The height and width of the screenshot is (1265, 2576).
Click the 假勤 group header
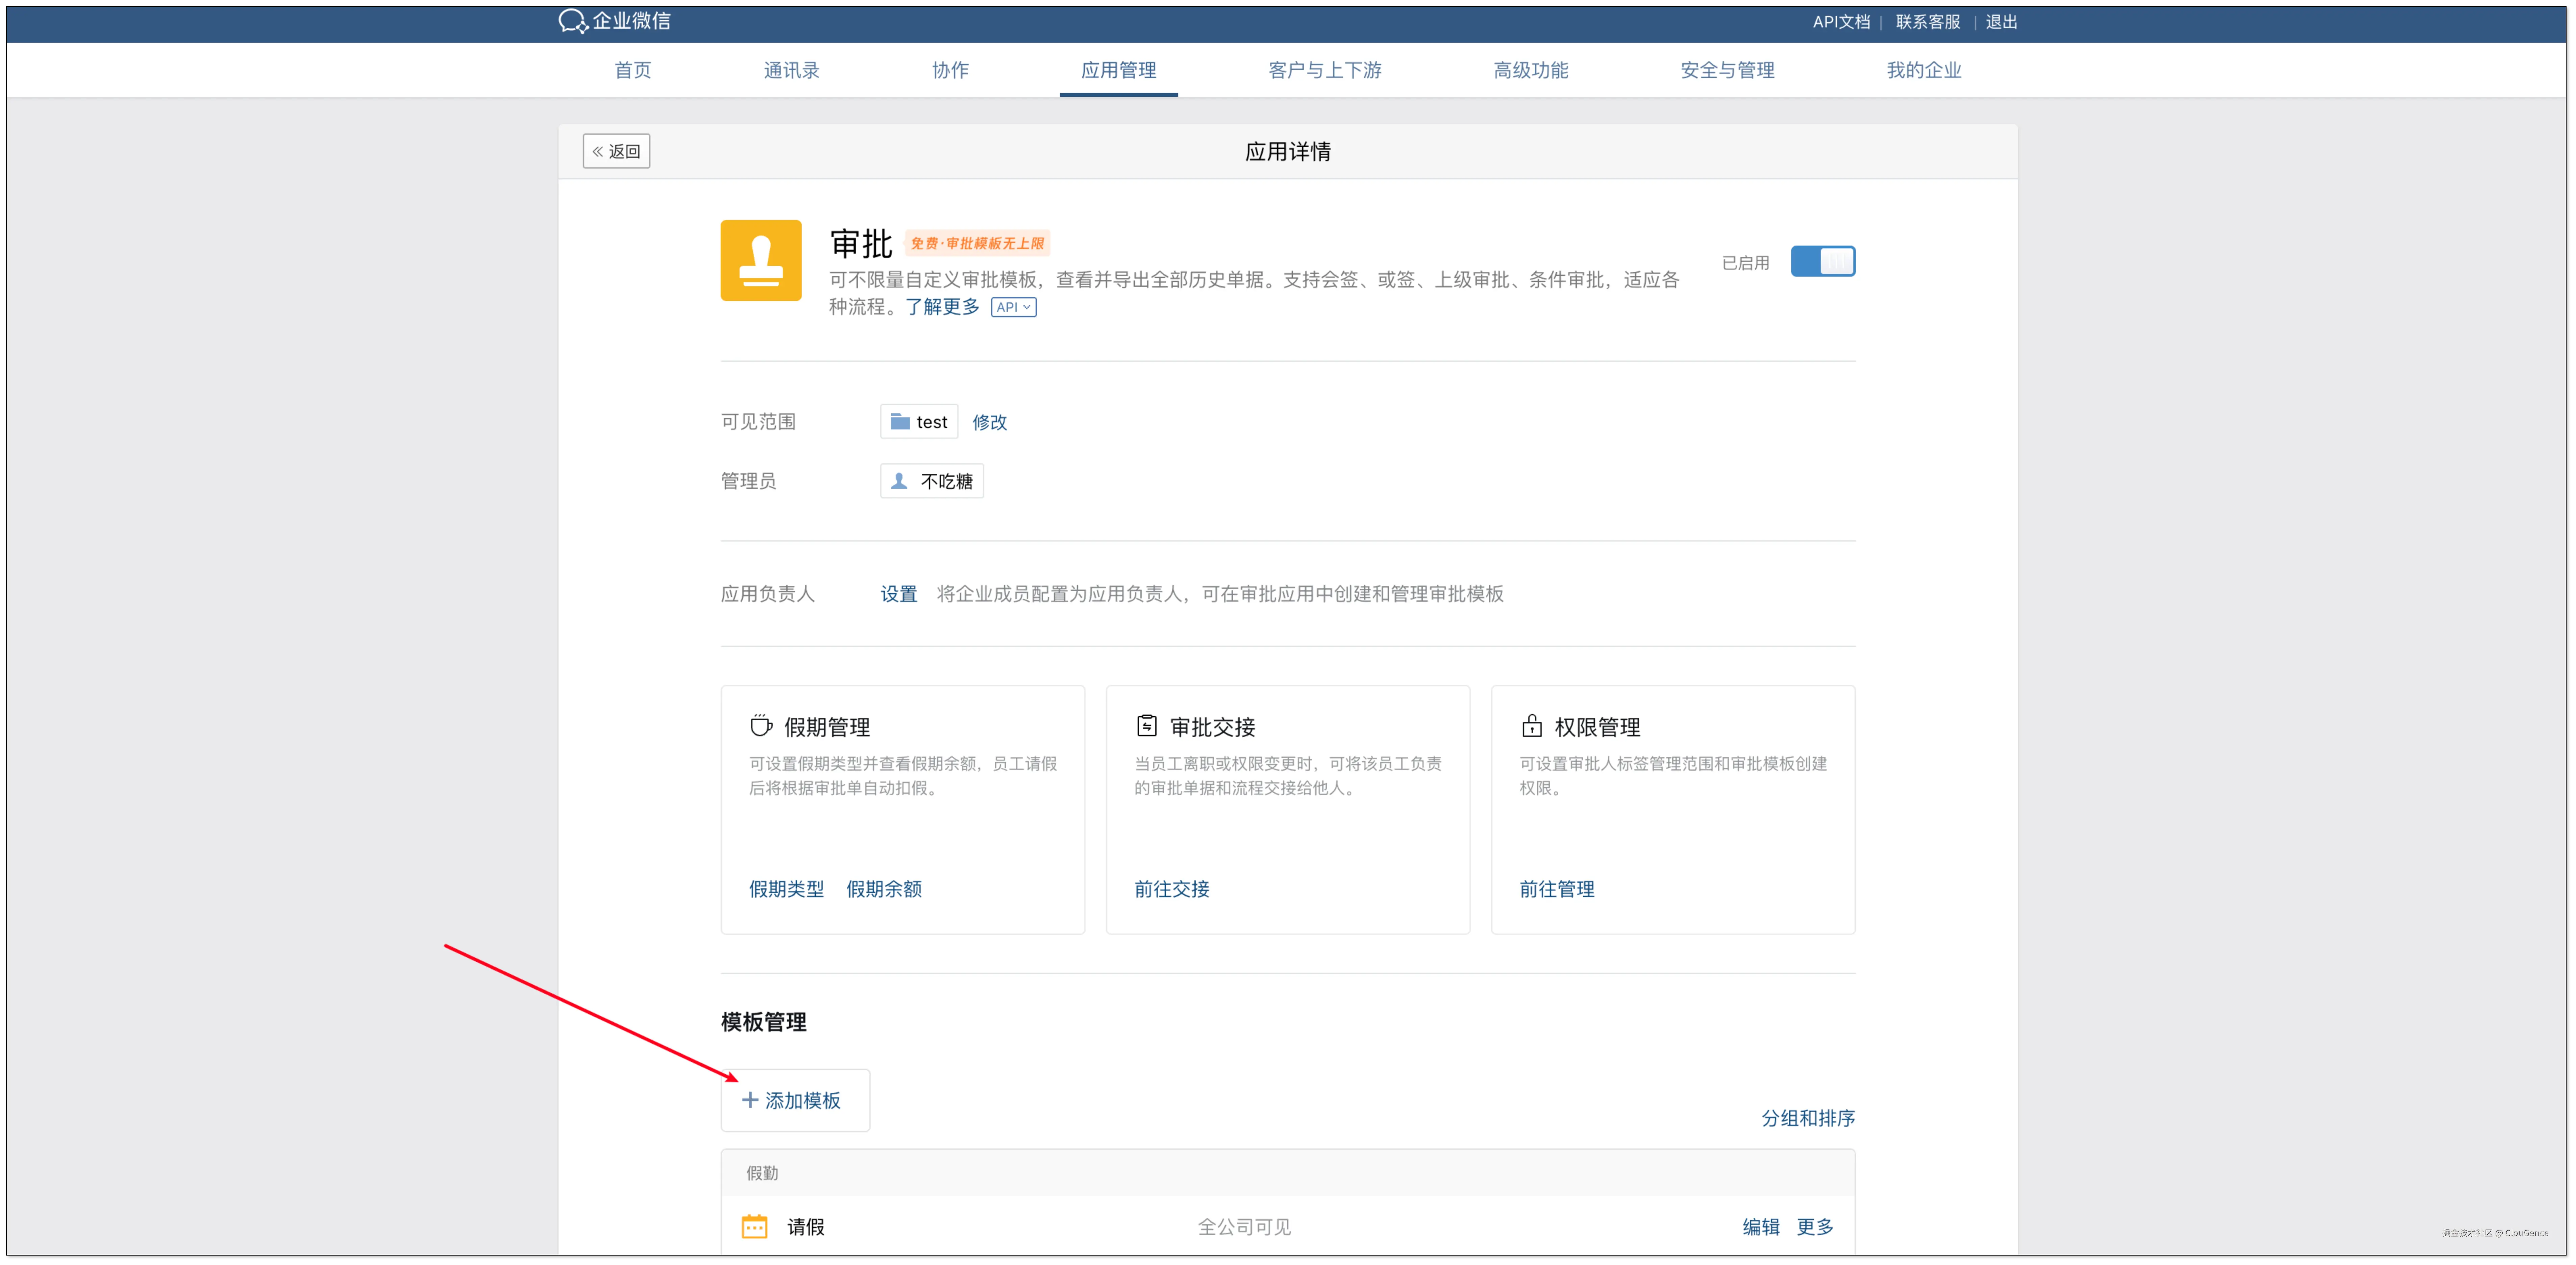[1288, 1173]
